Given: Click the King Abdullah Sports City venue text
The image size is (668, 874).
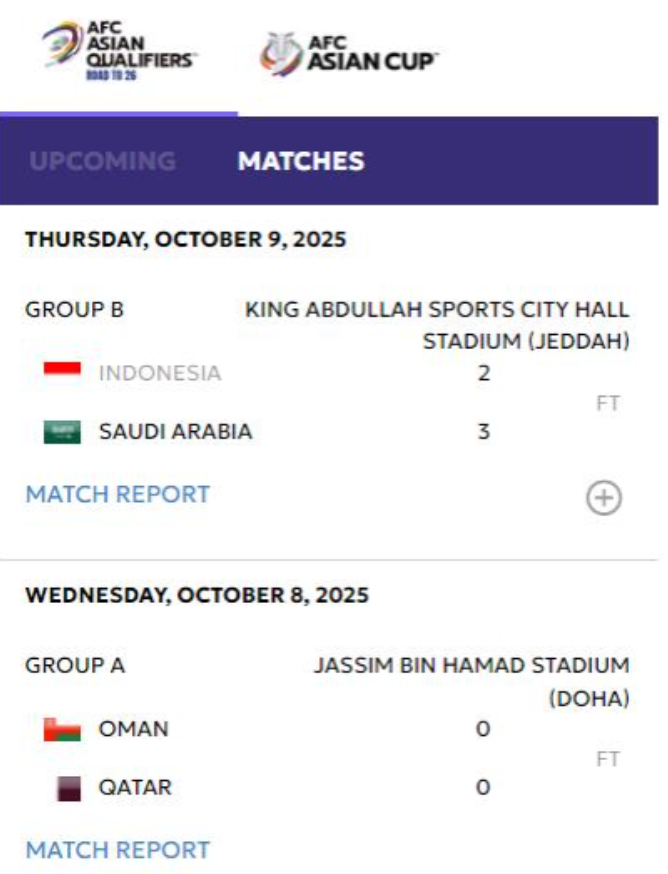Looking at the screenshot, I should [x=437, y=325].
